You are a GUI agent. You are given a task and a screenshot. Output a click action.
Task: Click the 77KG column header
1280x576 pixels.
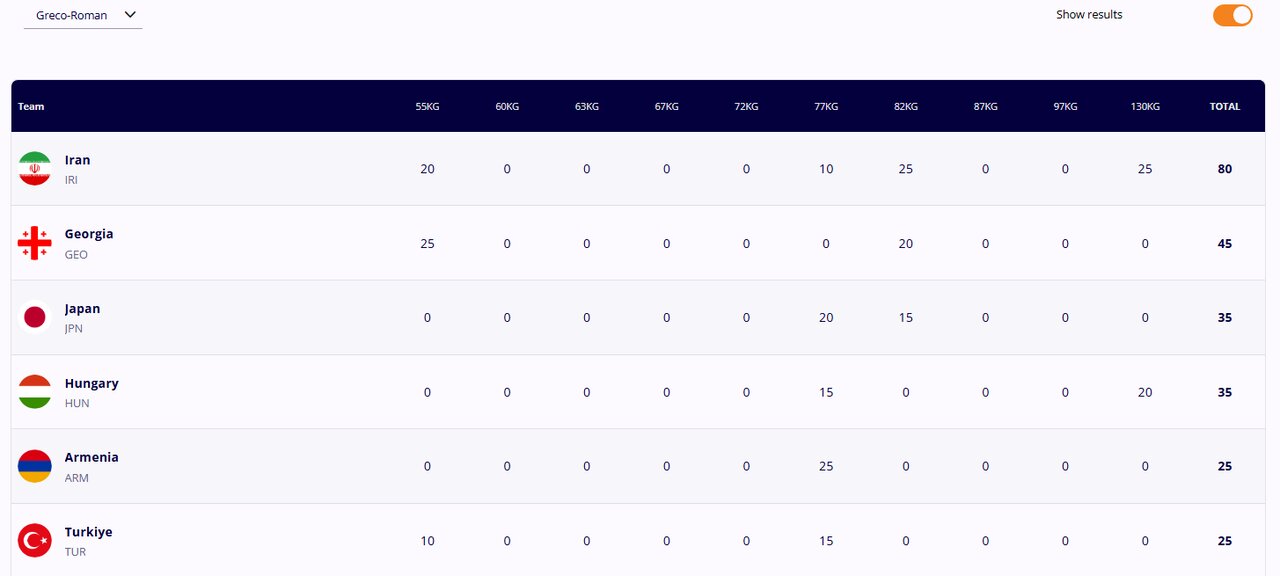826,107
